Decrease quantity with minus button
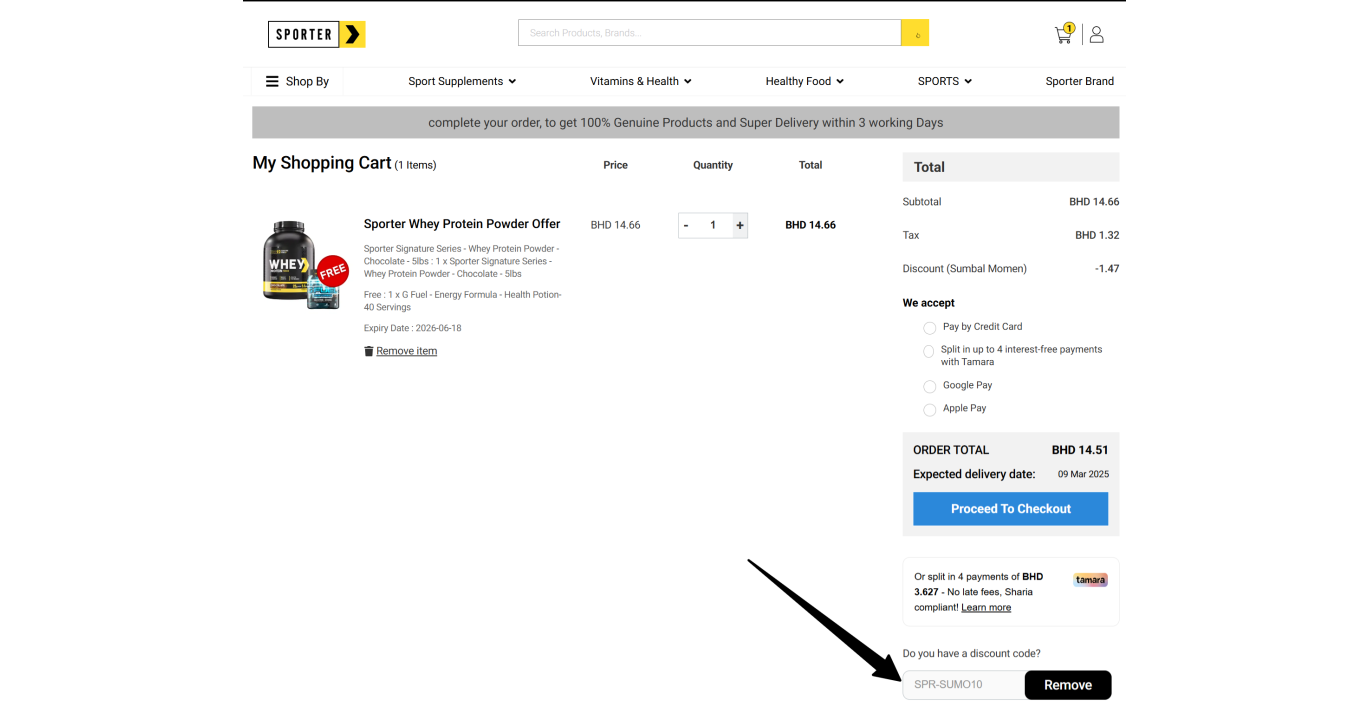This screenshot has width=1368, height=720. [x=686, y=225]
